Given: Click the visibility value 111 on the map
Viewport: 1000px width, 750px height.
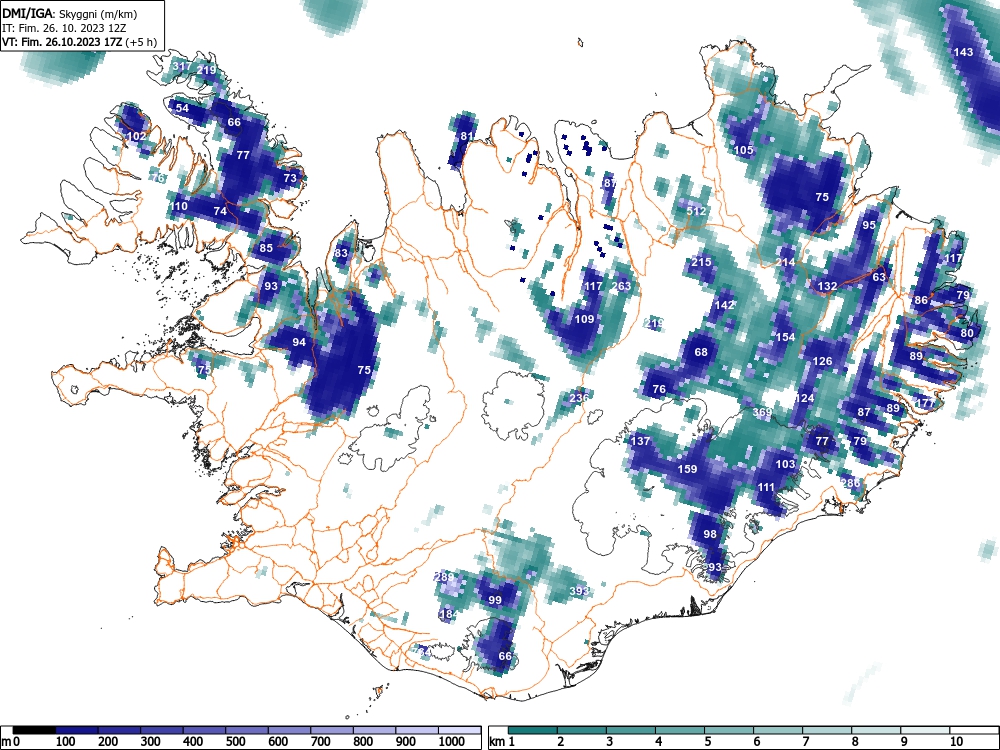Looking at the screenshot, I should pos(766,487).
